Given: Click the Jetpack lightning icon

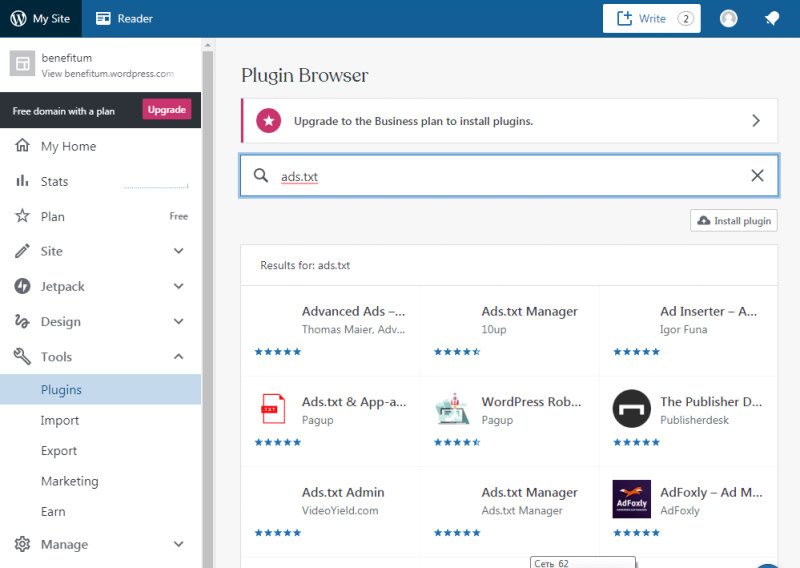Looking at the screenshot, I should point(22,286).
